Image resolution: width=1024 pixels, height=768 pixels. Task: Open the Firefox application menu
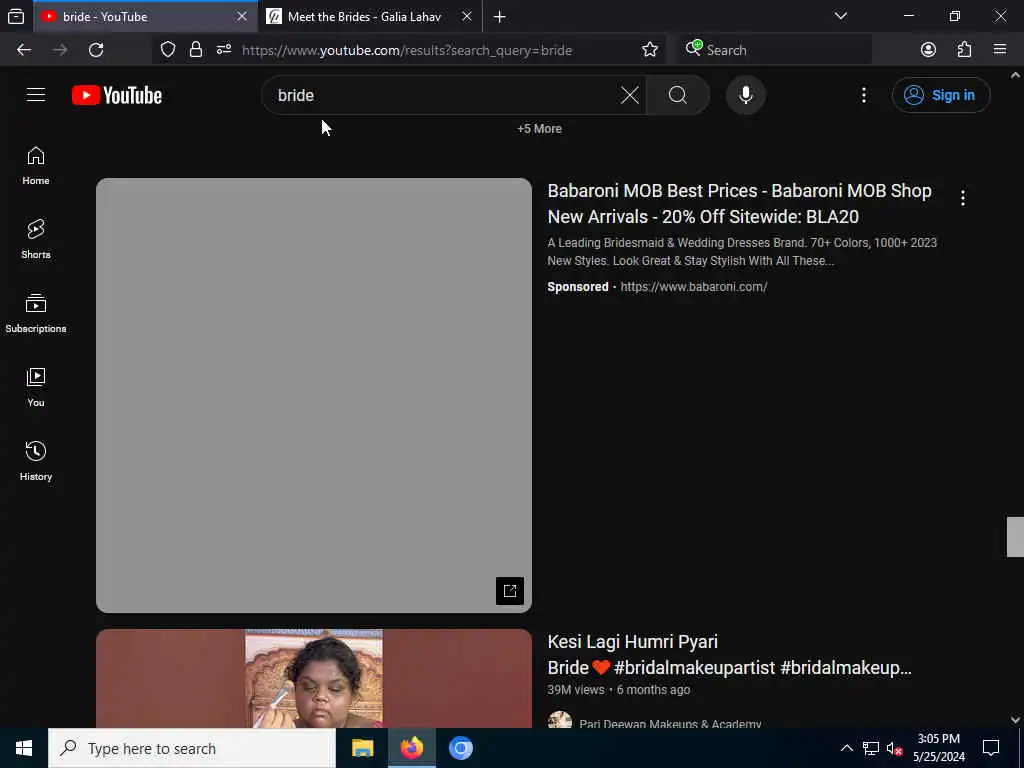click(x=1000, y=50)
